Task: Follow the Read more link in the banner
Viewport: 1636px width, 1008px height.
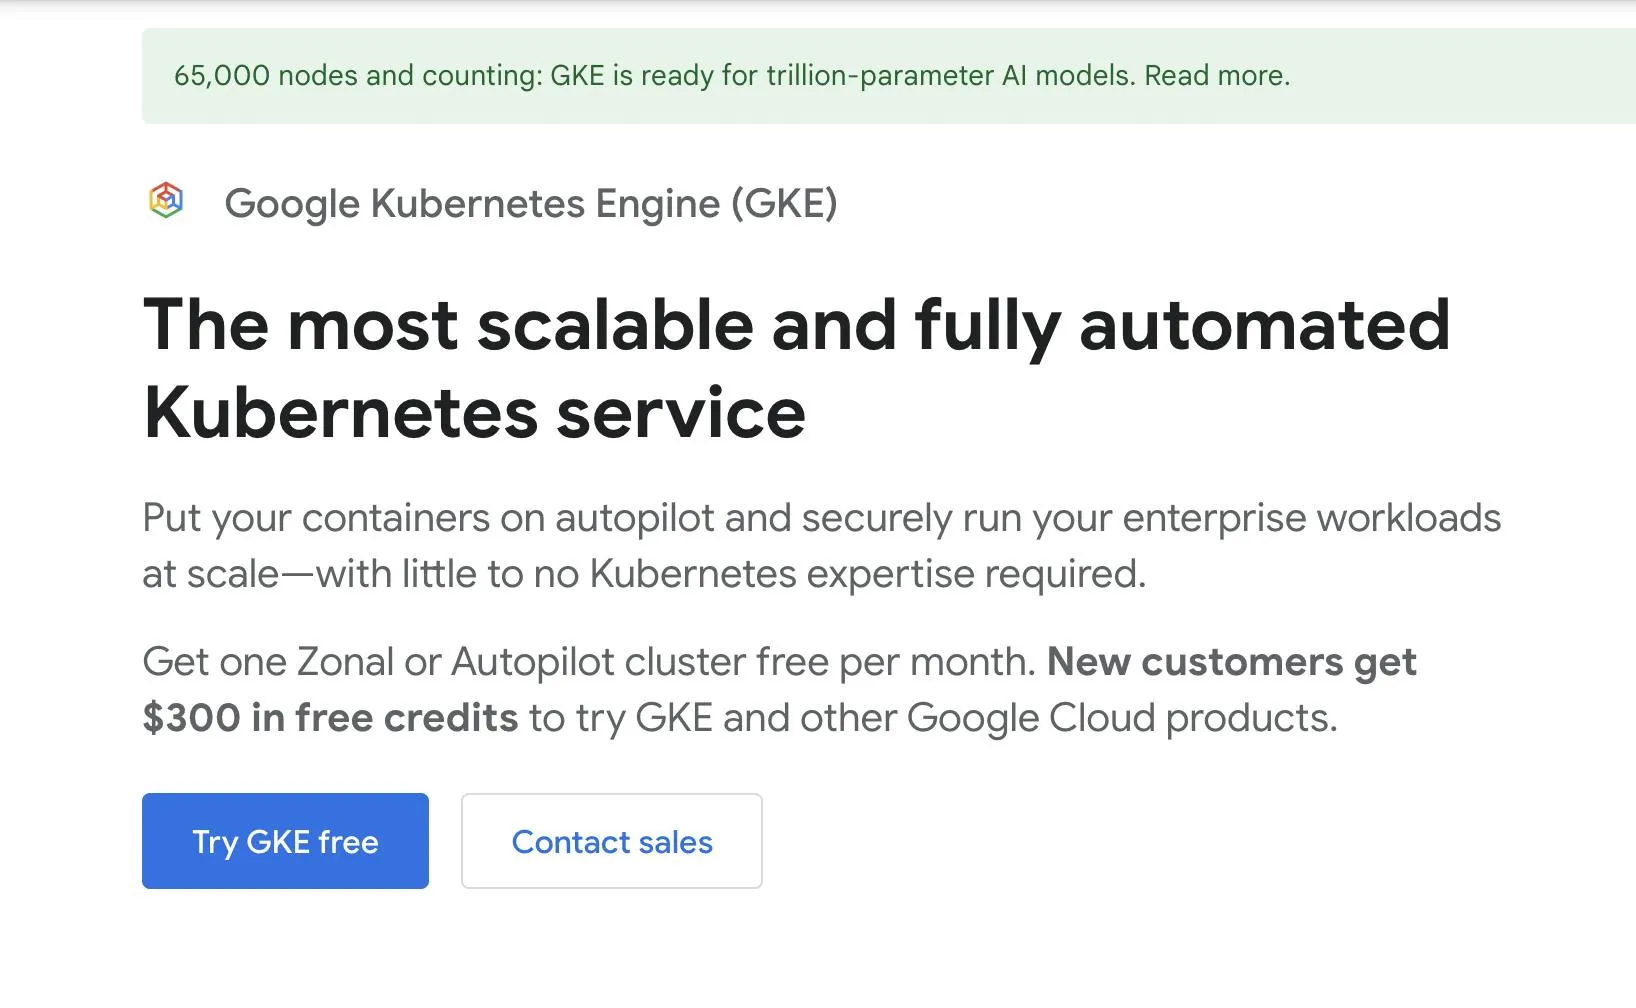Action: tap(1217, 76)
